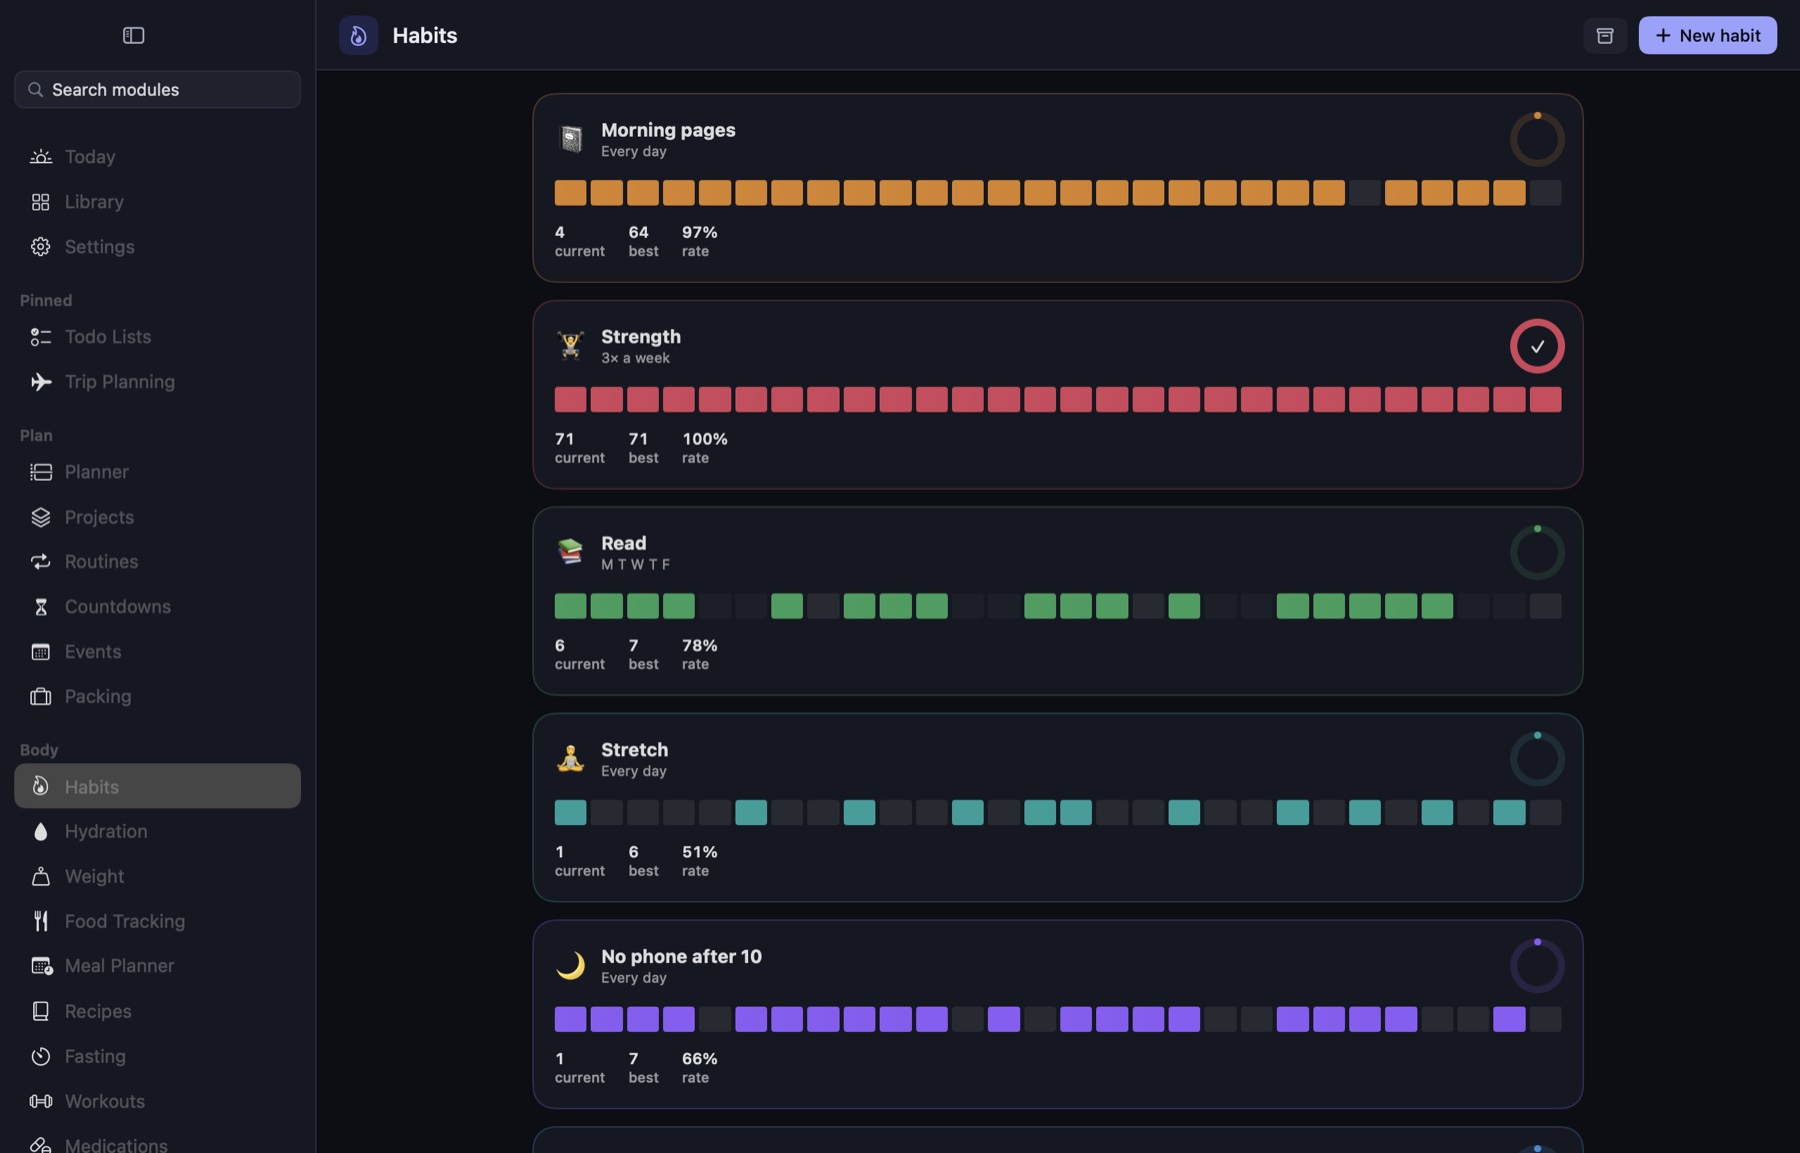The height and width of the screenshot is (1153, 1800).
Task: Click the Routines loop icon
Action: pyautogui.click(x=40, y=562)
